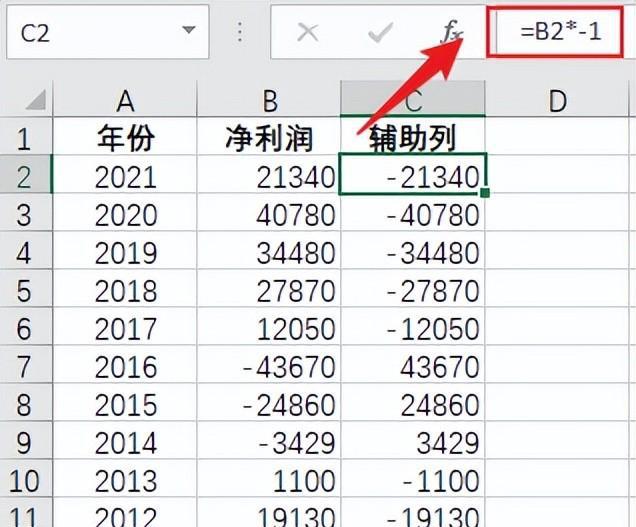Select column D header
This screenshot has width=636, height=527.
pyautogui.click(x=557, y=99)
